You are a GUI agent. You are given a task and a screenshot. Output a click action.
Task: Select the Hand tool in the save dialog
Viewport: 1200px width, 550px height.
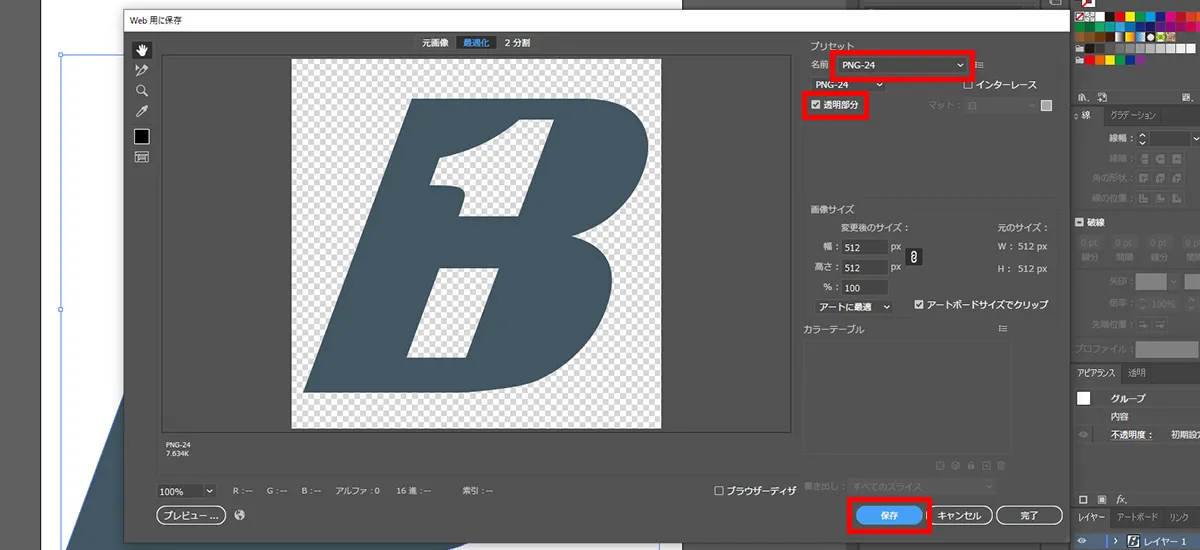point(142,50)
